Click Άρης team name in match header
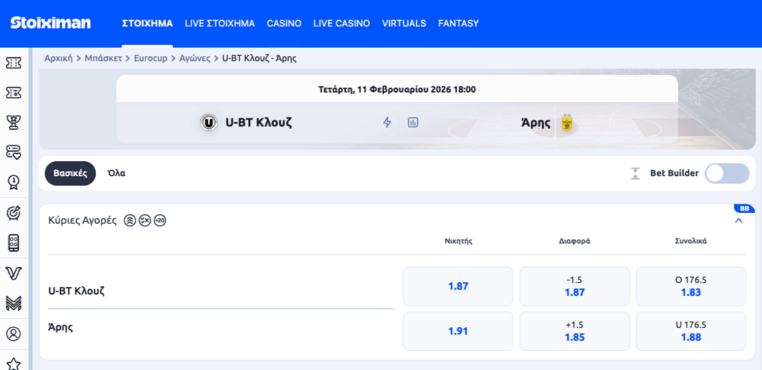Viewport: 762px width, 370px height. point(535,123)
